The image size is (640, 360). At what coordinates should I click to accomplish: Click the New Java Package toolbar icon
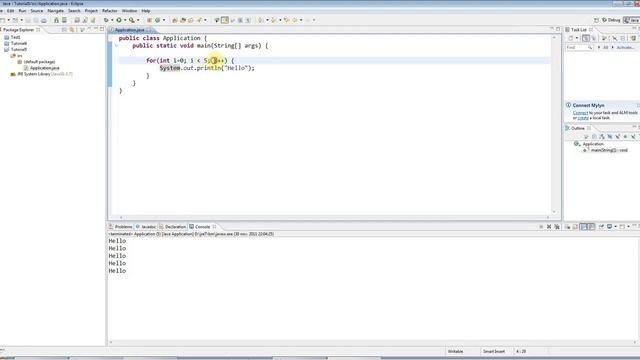tap(149, 20)
